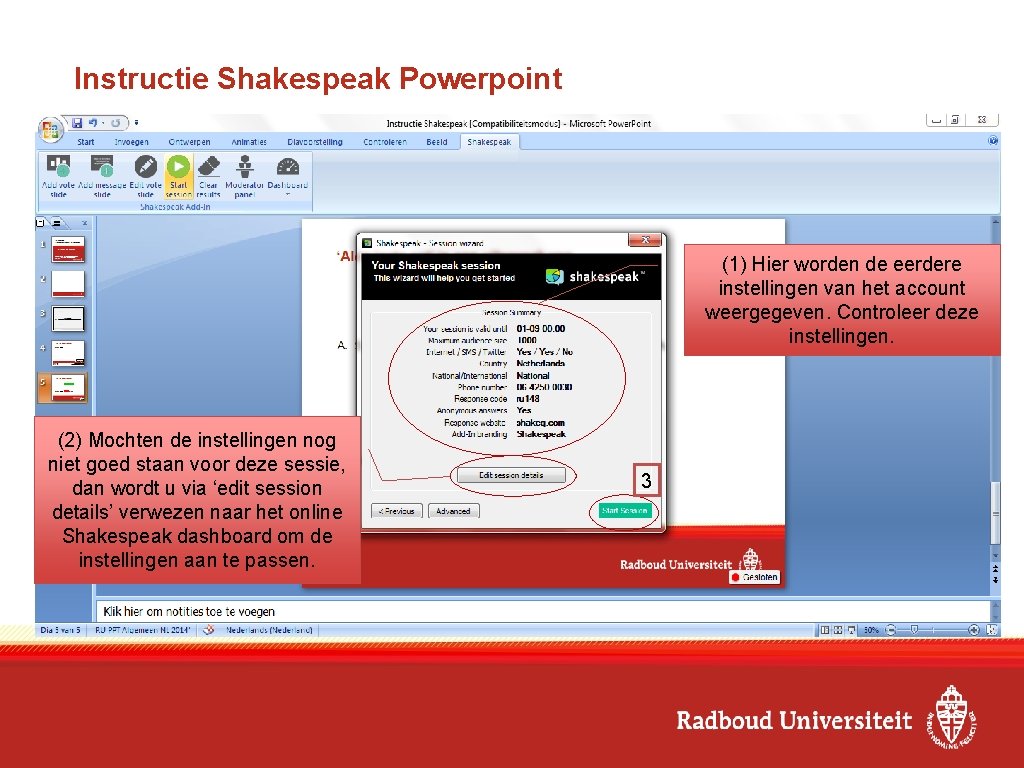Viewport: 1024px width, 768px height.
Task: Click the response code ru148 value
Action: pos(528,398)
